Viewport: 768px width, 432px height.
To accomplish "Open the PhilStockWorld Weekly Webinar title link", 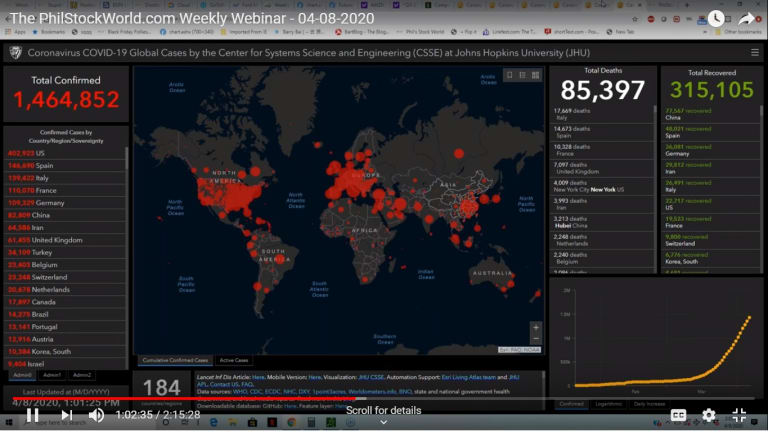I will (x=192, y=19).
